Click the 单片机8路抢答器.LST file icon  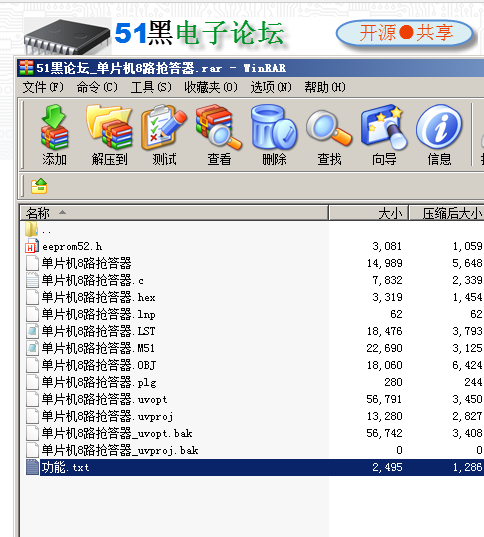(32, 331)
